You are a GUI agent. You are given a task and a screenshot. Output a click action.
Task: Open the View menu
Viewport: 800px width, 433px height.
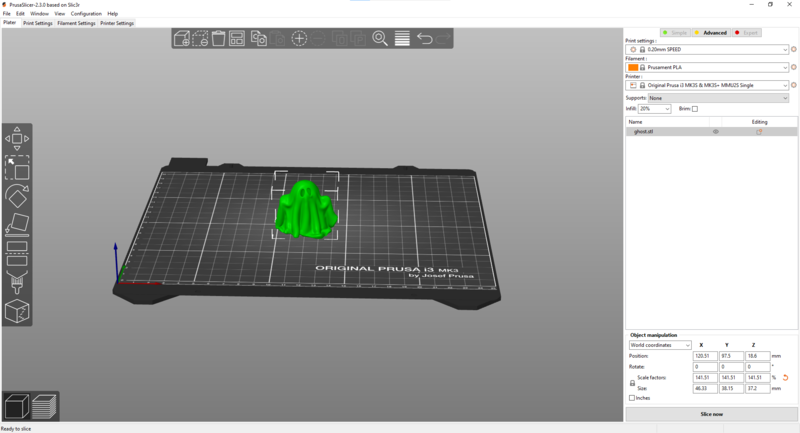click(60, 14)
